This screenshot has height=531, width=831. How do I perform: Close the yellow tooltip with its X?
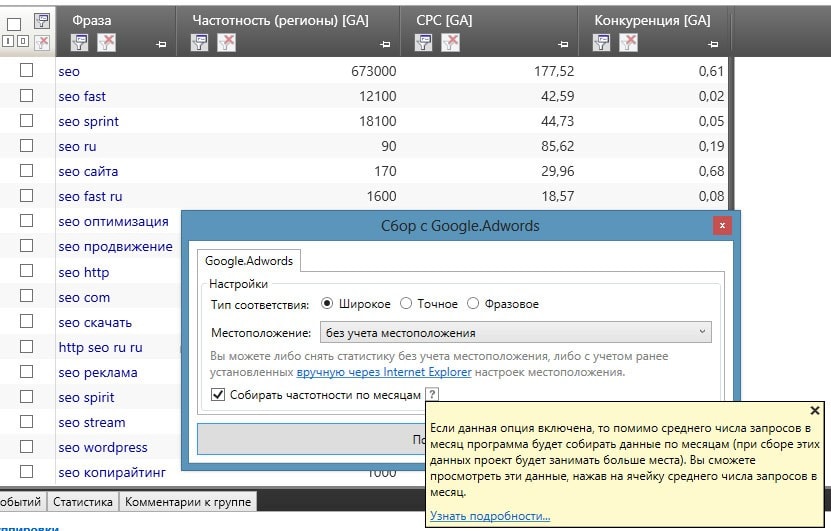click(x=814, y=410)
